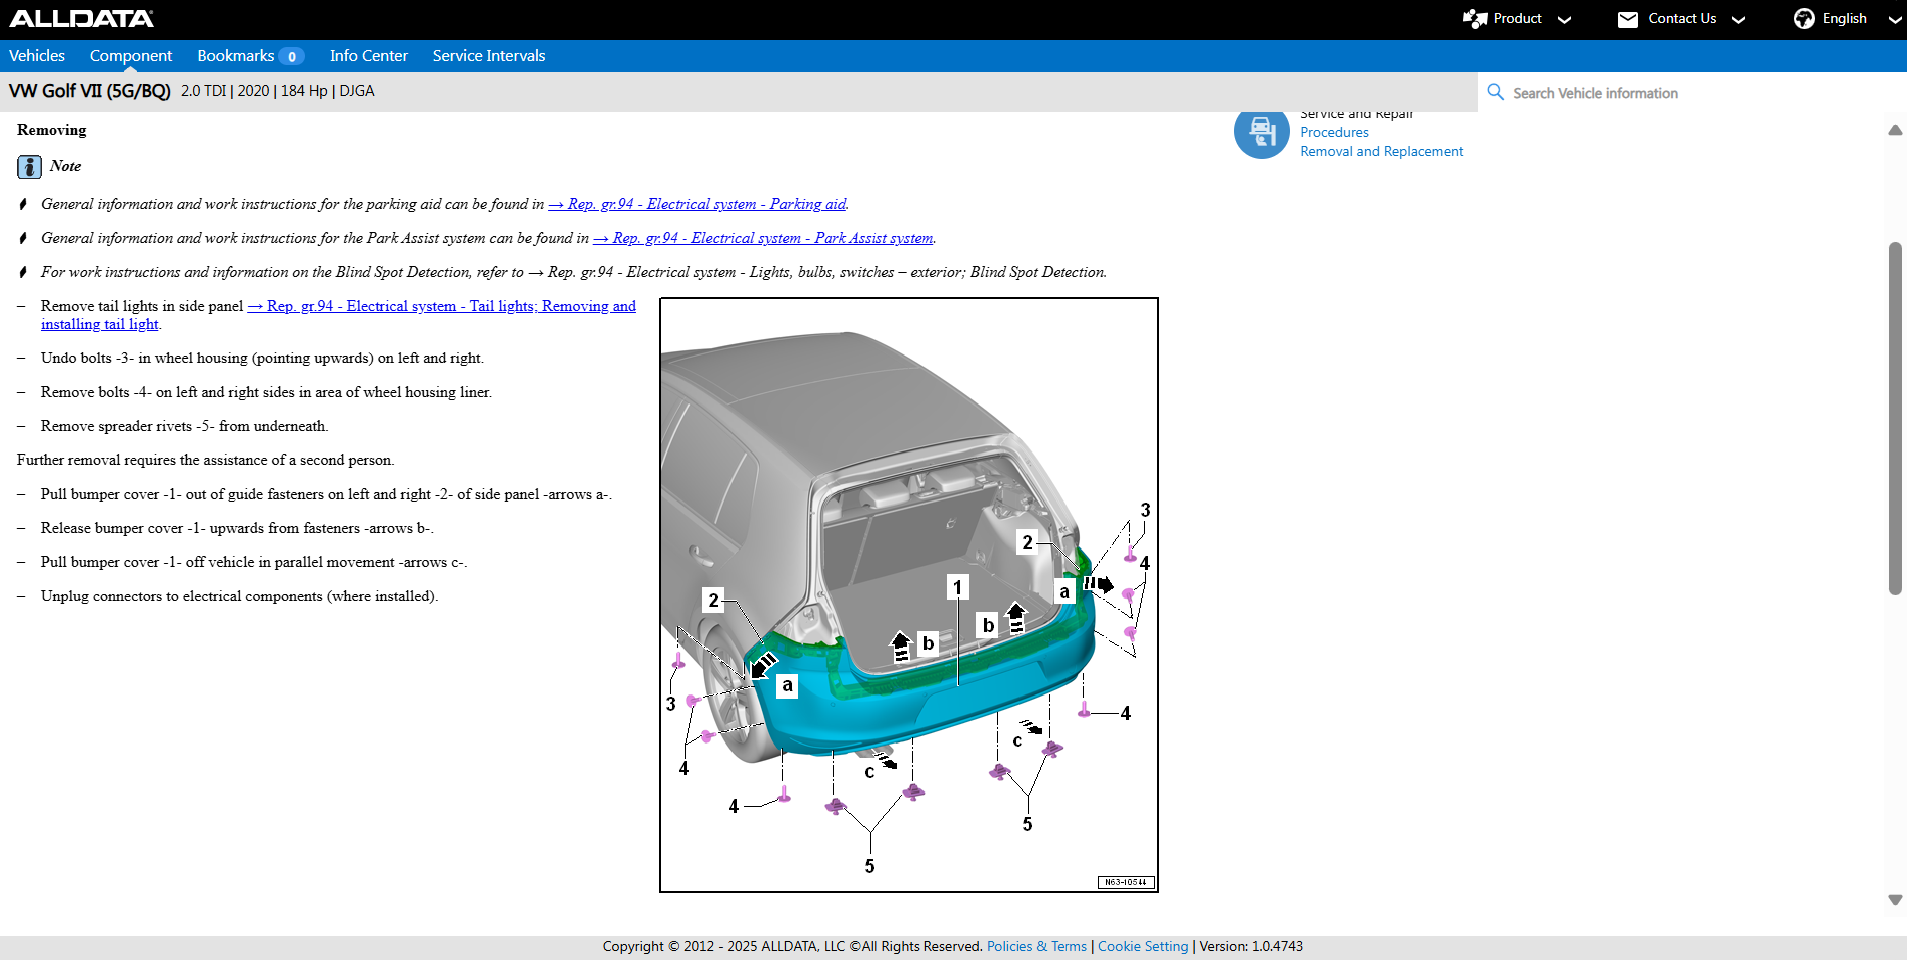Click the Contact Us envelope icon
Viewport: 1907px width, 960px height.
tap(1627, 19)
